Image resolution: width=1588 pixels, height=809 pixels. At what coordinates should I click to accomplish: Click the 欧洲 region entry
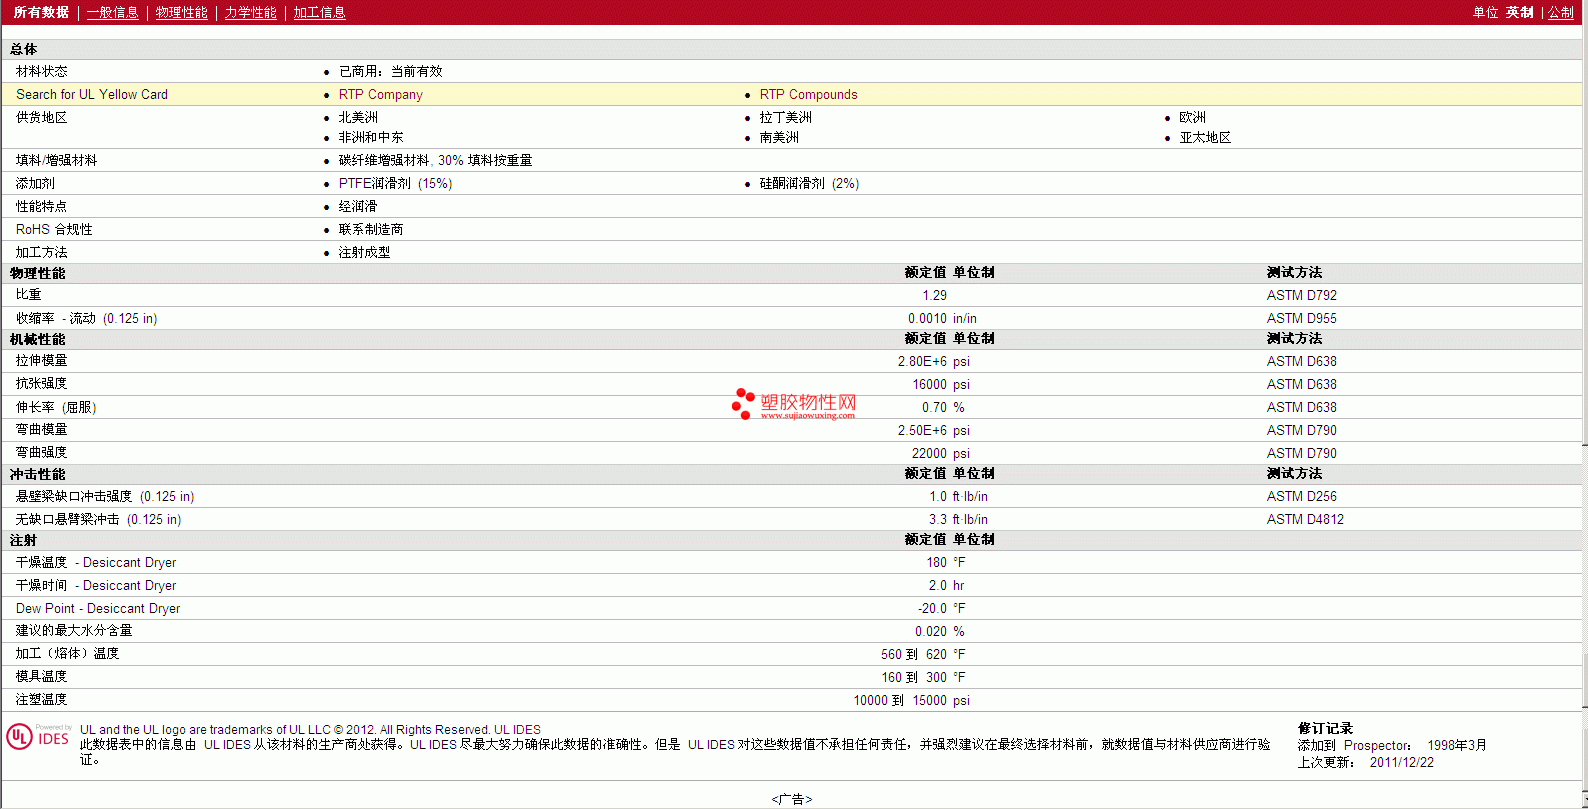(x=1192, y=117)
